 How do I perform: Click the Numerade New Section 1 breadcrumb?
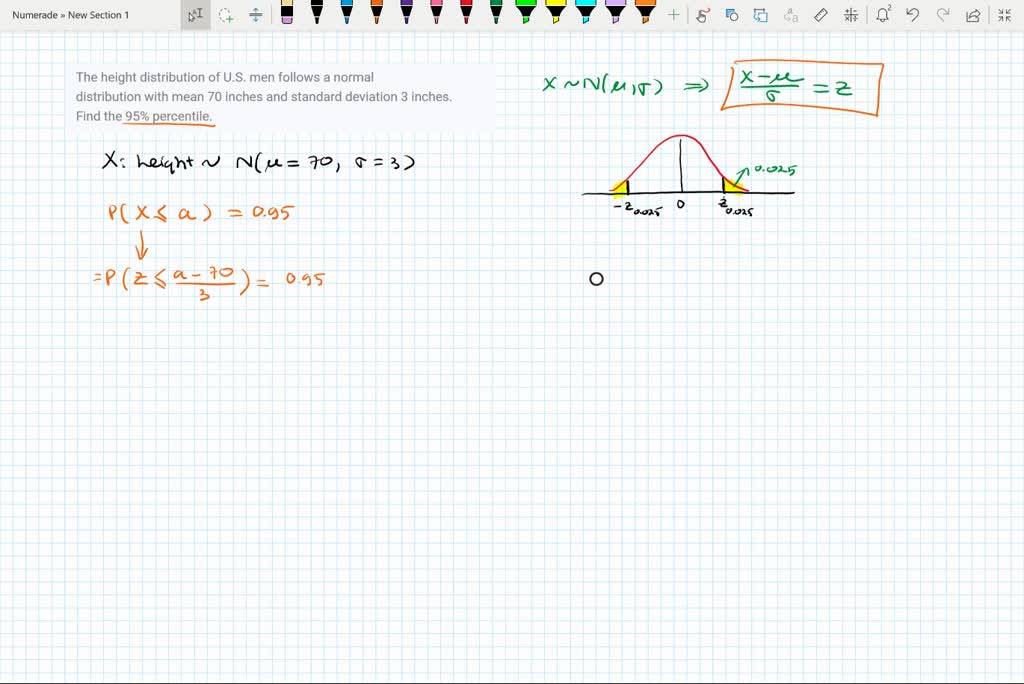(x=71, y=15)
